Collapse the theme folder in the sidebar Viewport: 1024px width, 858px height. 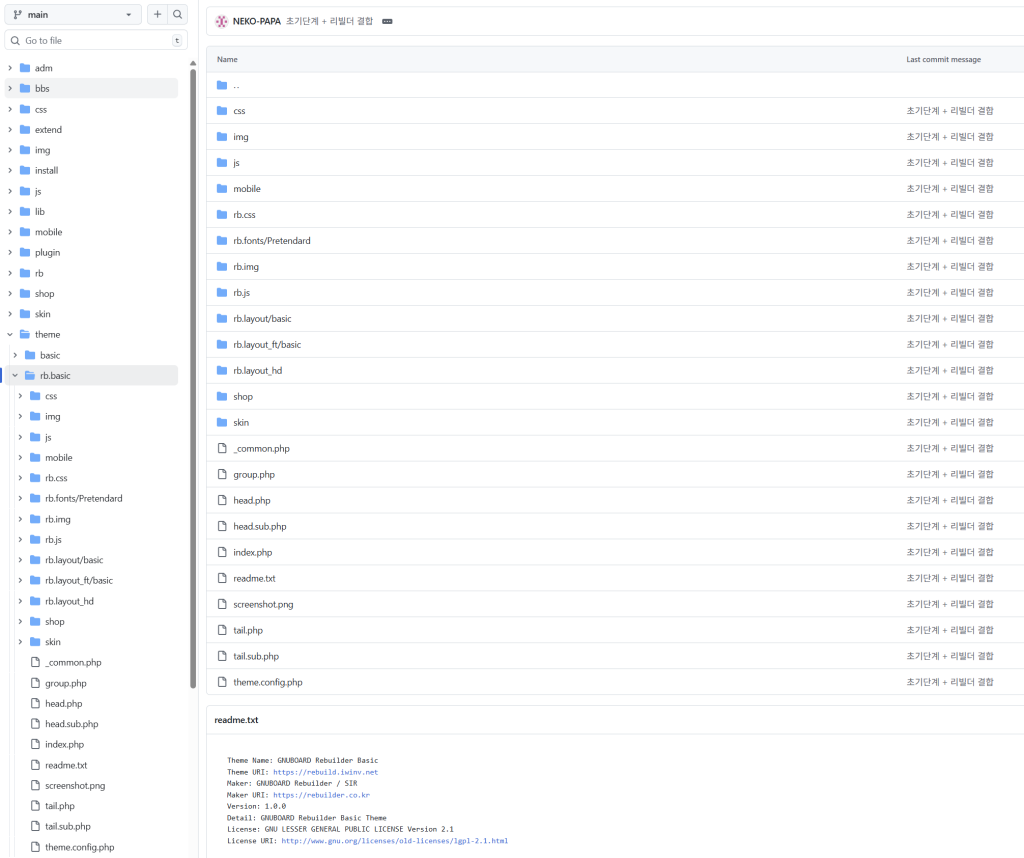(9, 334)
